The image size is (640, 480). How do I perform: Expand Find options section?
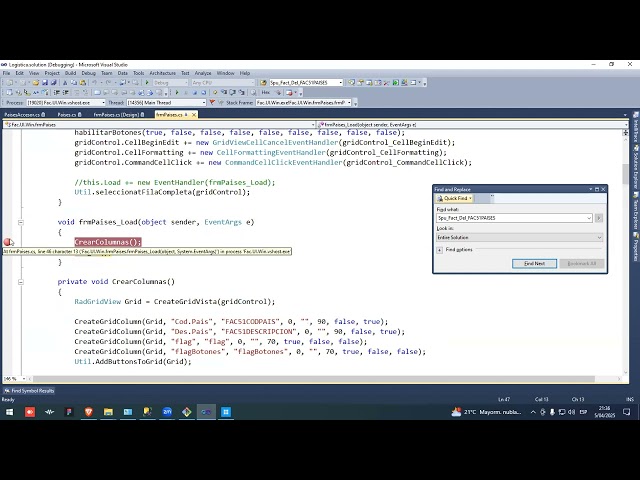point(440,250)
